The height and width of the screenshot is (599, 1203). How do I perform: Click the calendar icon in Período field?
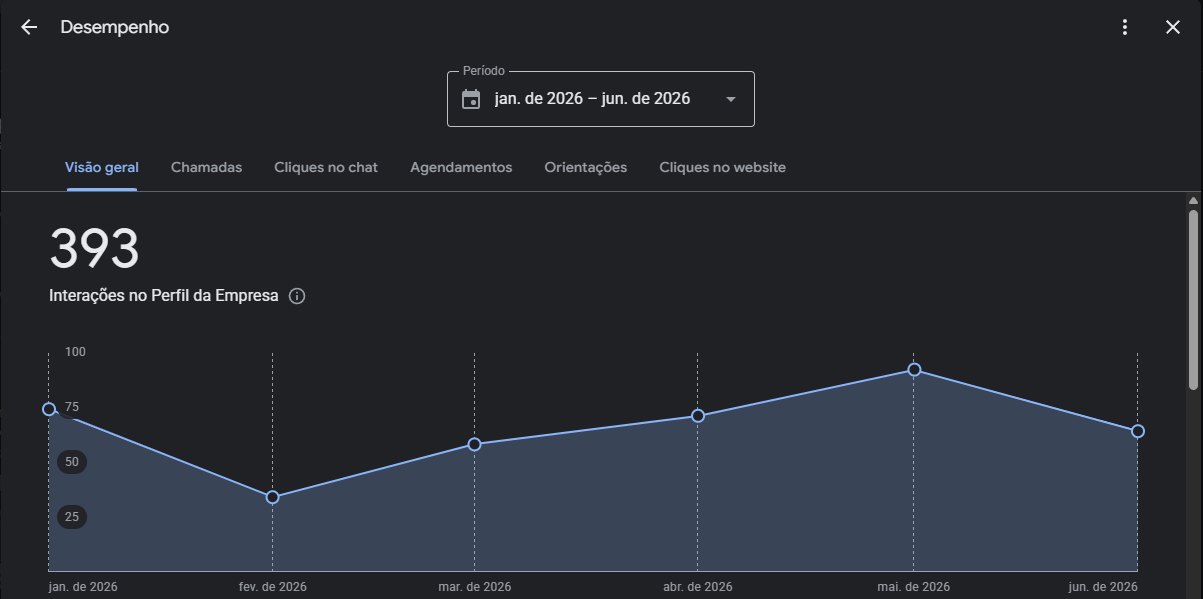tap(471, 99)
